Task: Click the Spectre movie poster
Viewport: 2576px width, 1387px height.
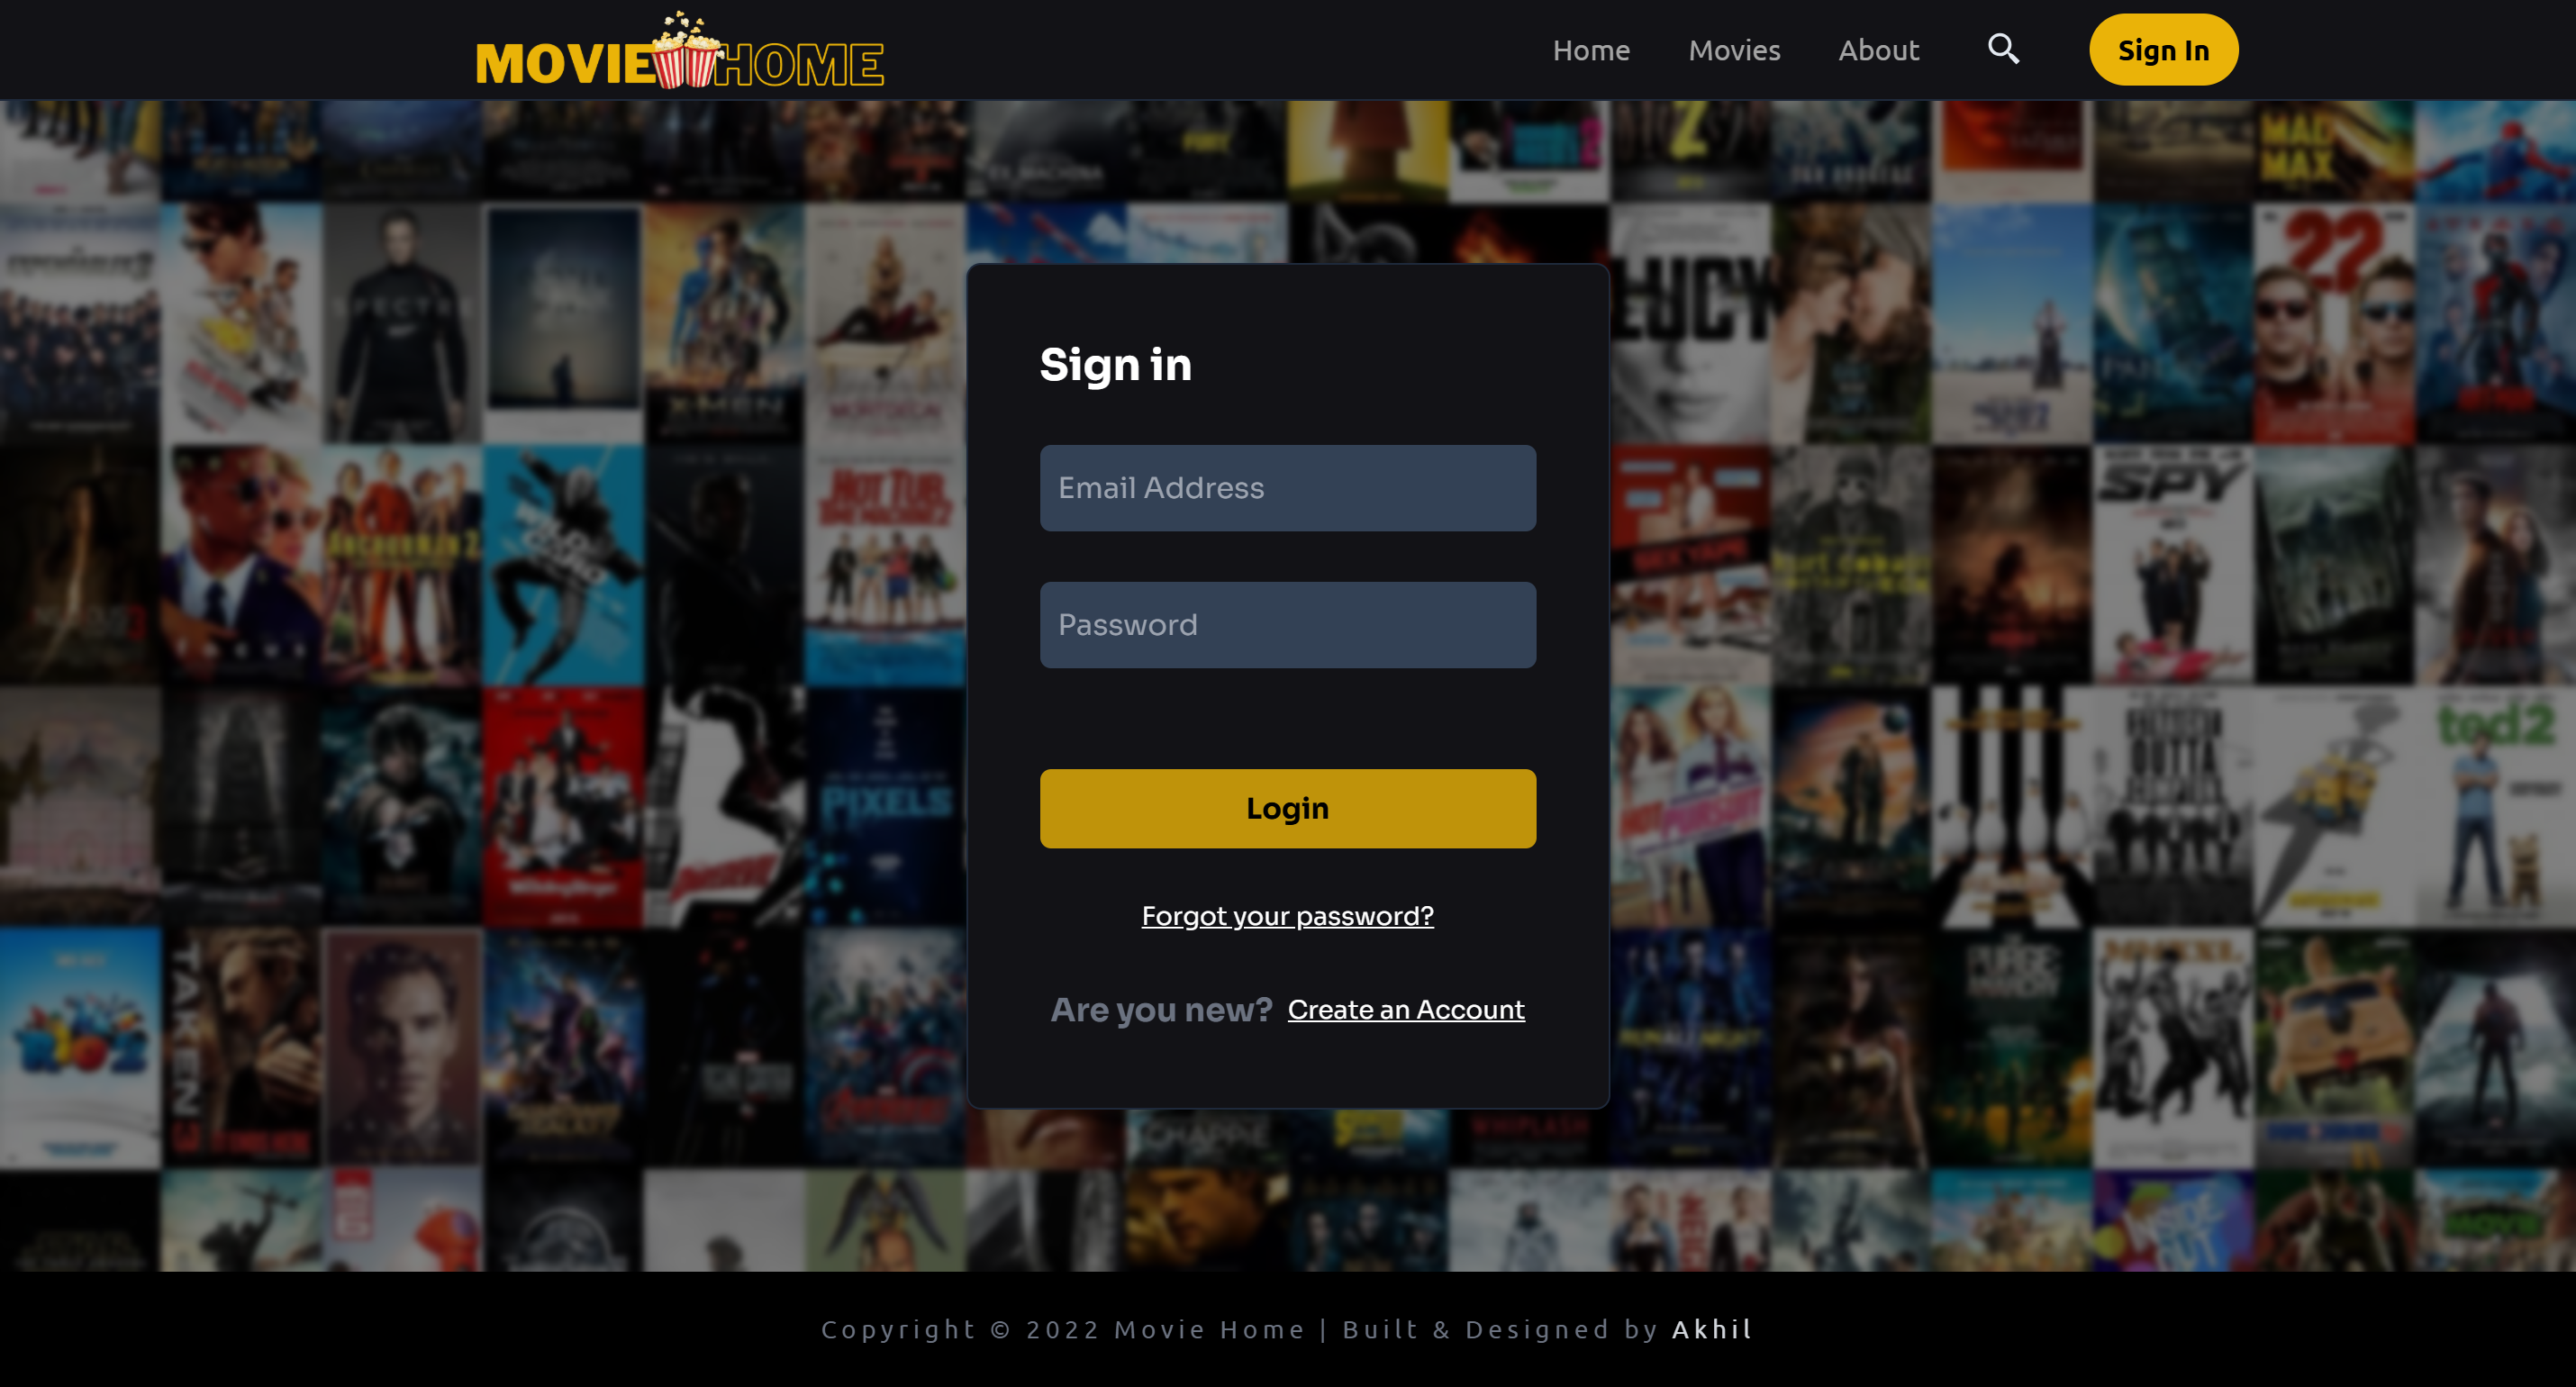Action: [x=402, y=324]
